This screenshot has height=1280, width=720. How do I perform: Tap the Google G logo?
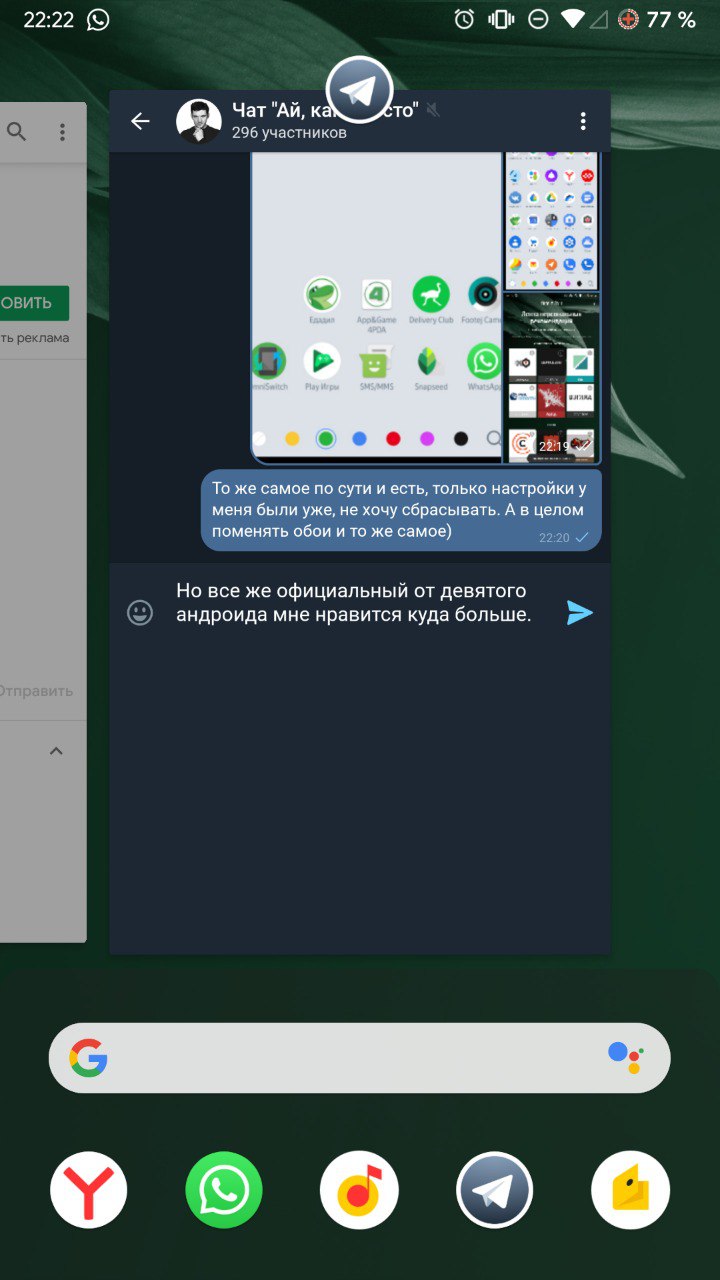pos(88,1057)
